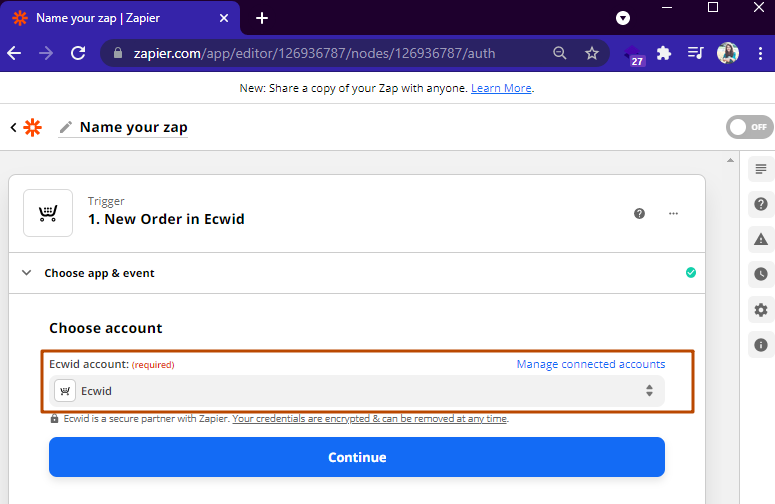Open the Ecwid account dropdown
The width and height of the screenshot is (775, 504).
(x=356, y=391)
